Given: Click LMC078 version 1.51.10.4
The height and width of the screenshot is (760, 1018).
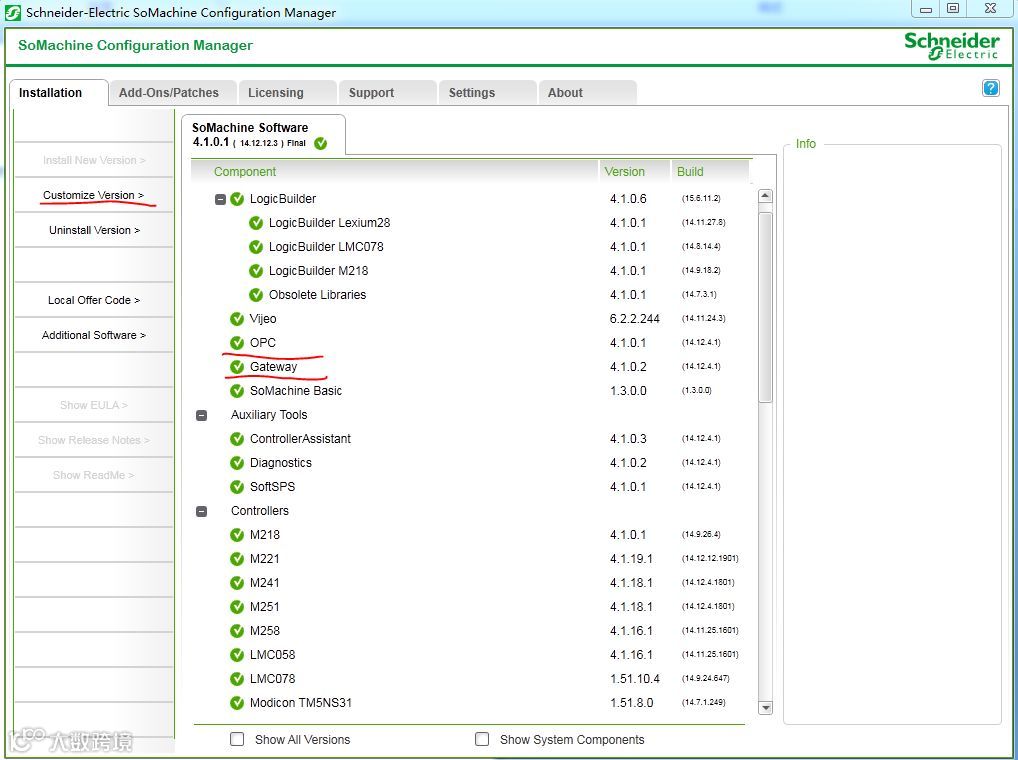Looking at the screenshot, I should (x=634, y=679).
